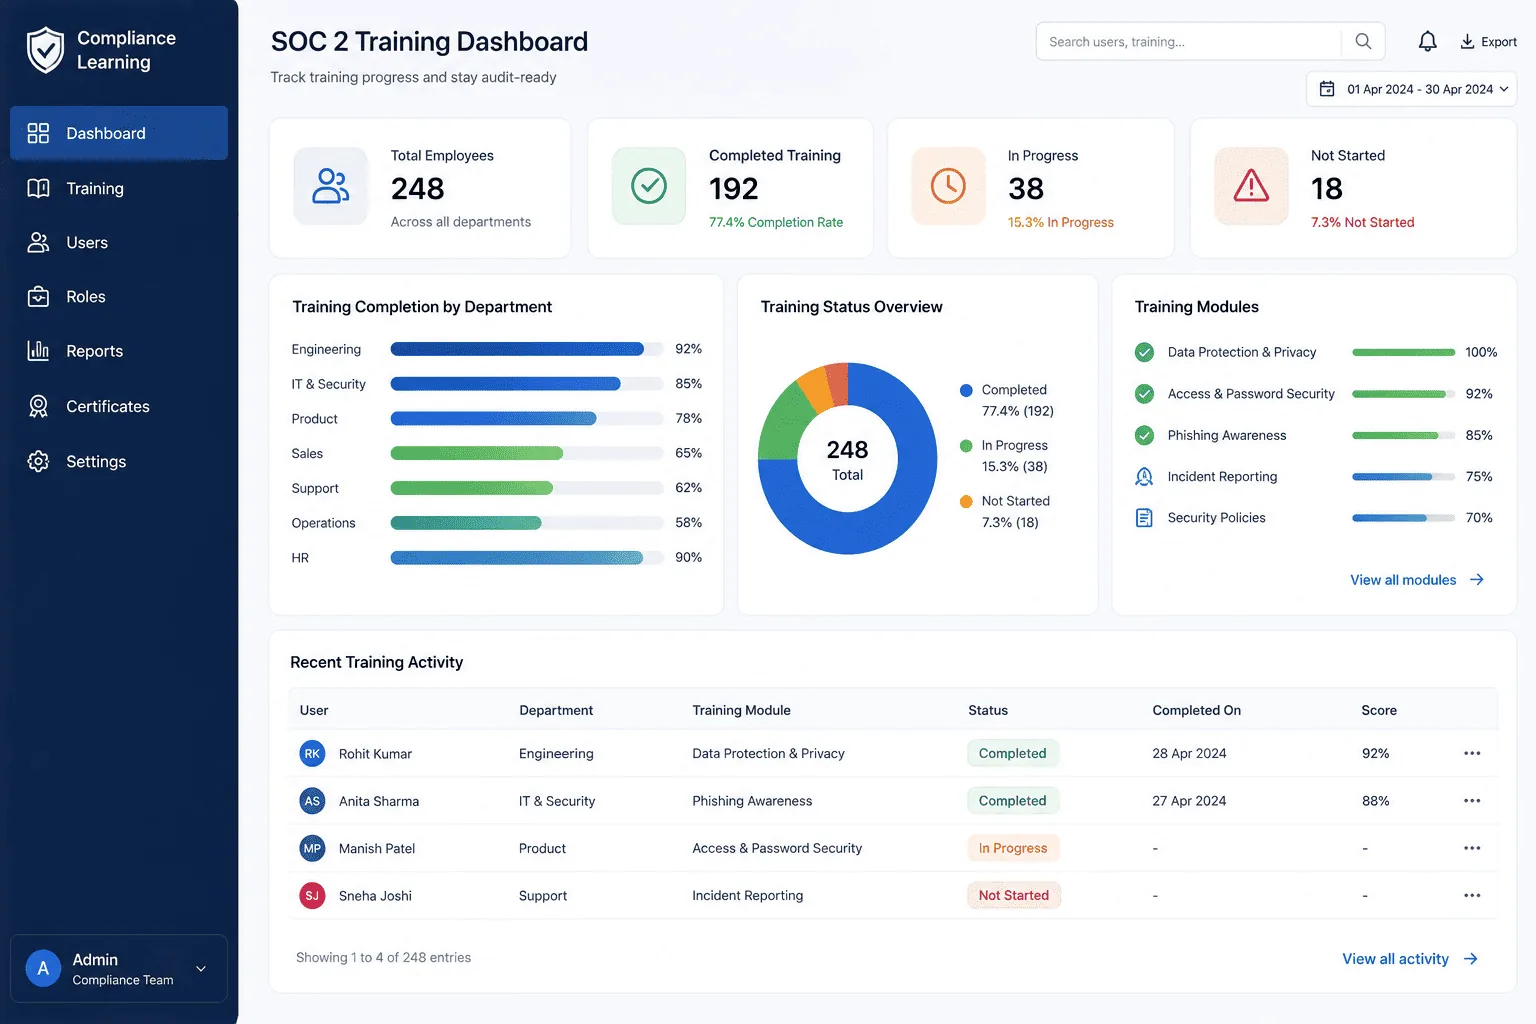Click the In Progress badge for Manish Patel
This screenshot has height=1024, width=1536.
[x=1013, y=848]
